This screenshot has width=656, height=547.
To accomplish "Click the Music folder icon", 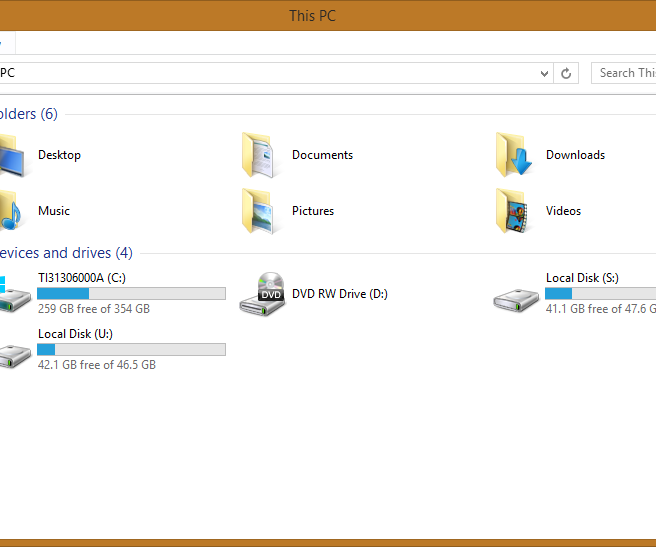I will [x=10, y=211].
